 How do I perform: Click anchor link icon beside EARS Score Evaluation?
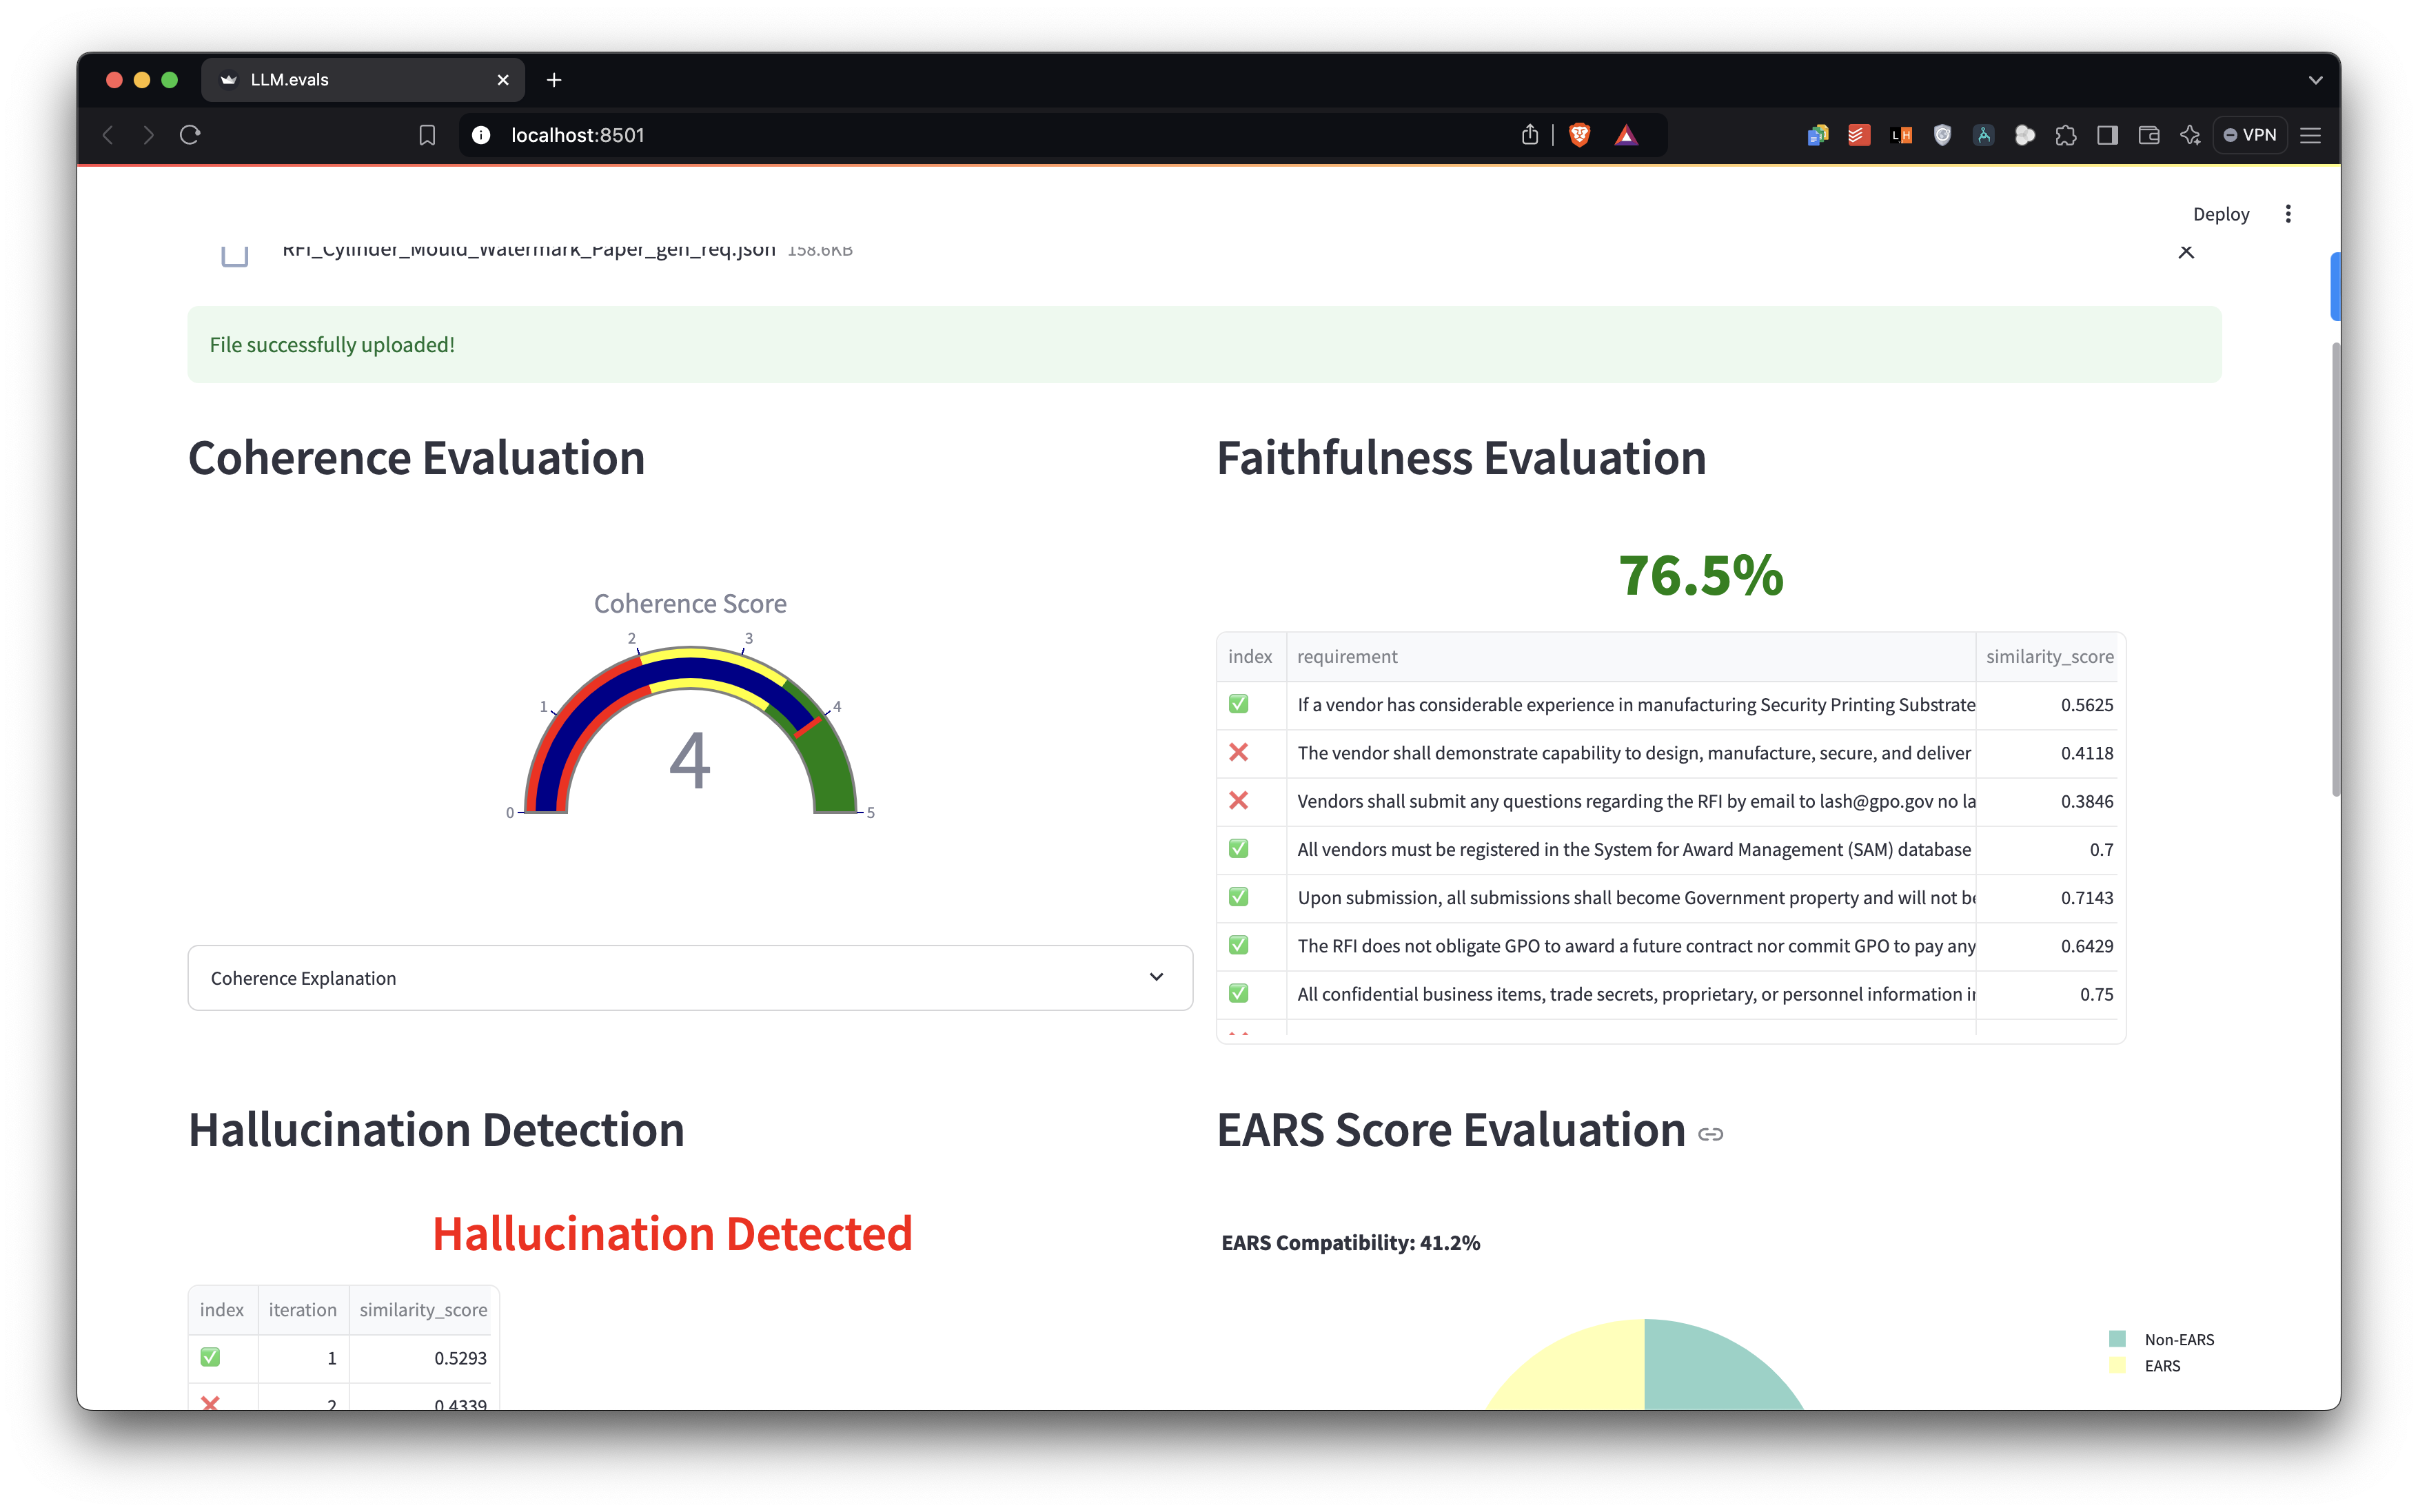1710,1134
